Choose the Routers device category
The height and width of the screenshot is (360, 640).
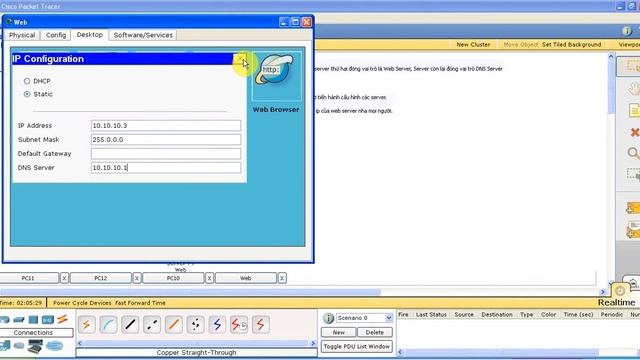[x=4, y=320]
